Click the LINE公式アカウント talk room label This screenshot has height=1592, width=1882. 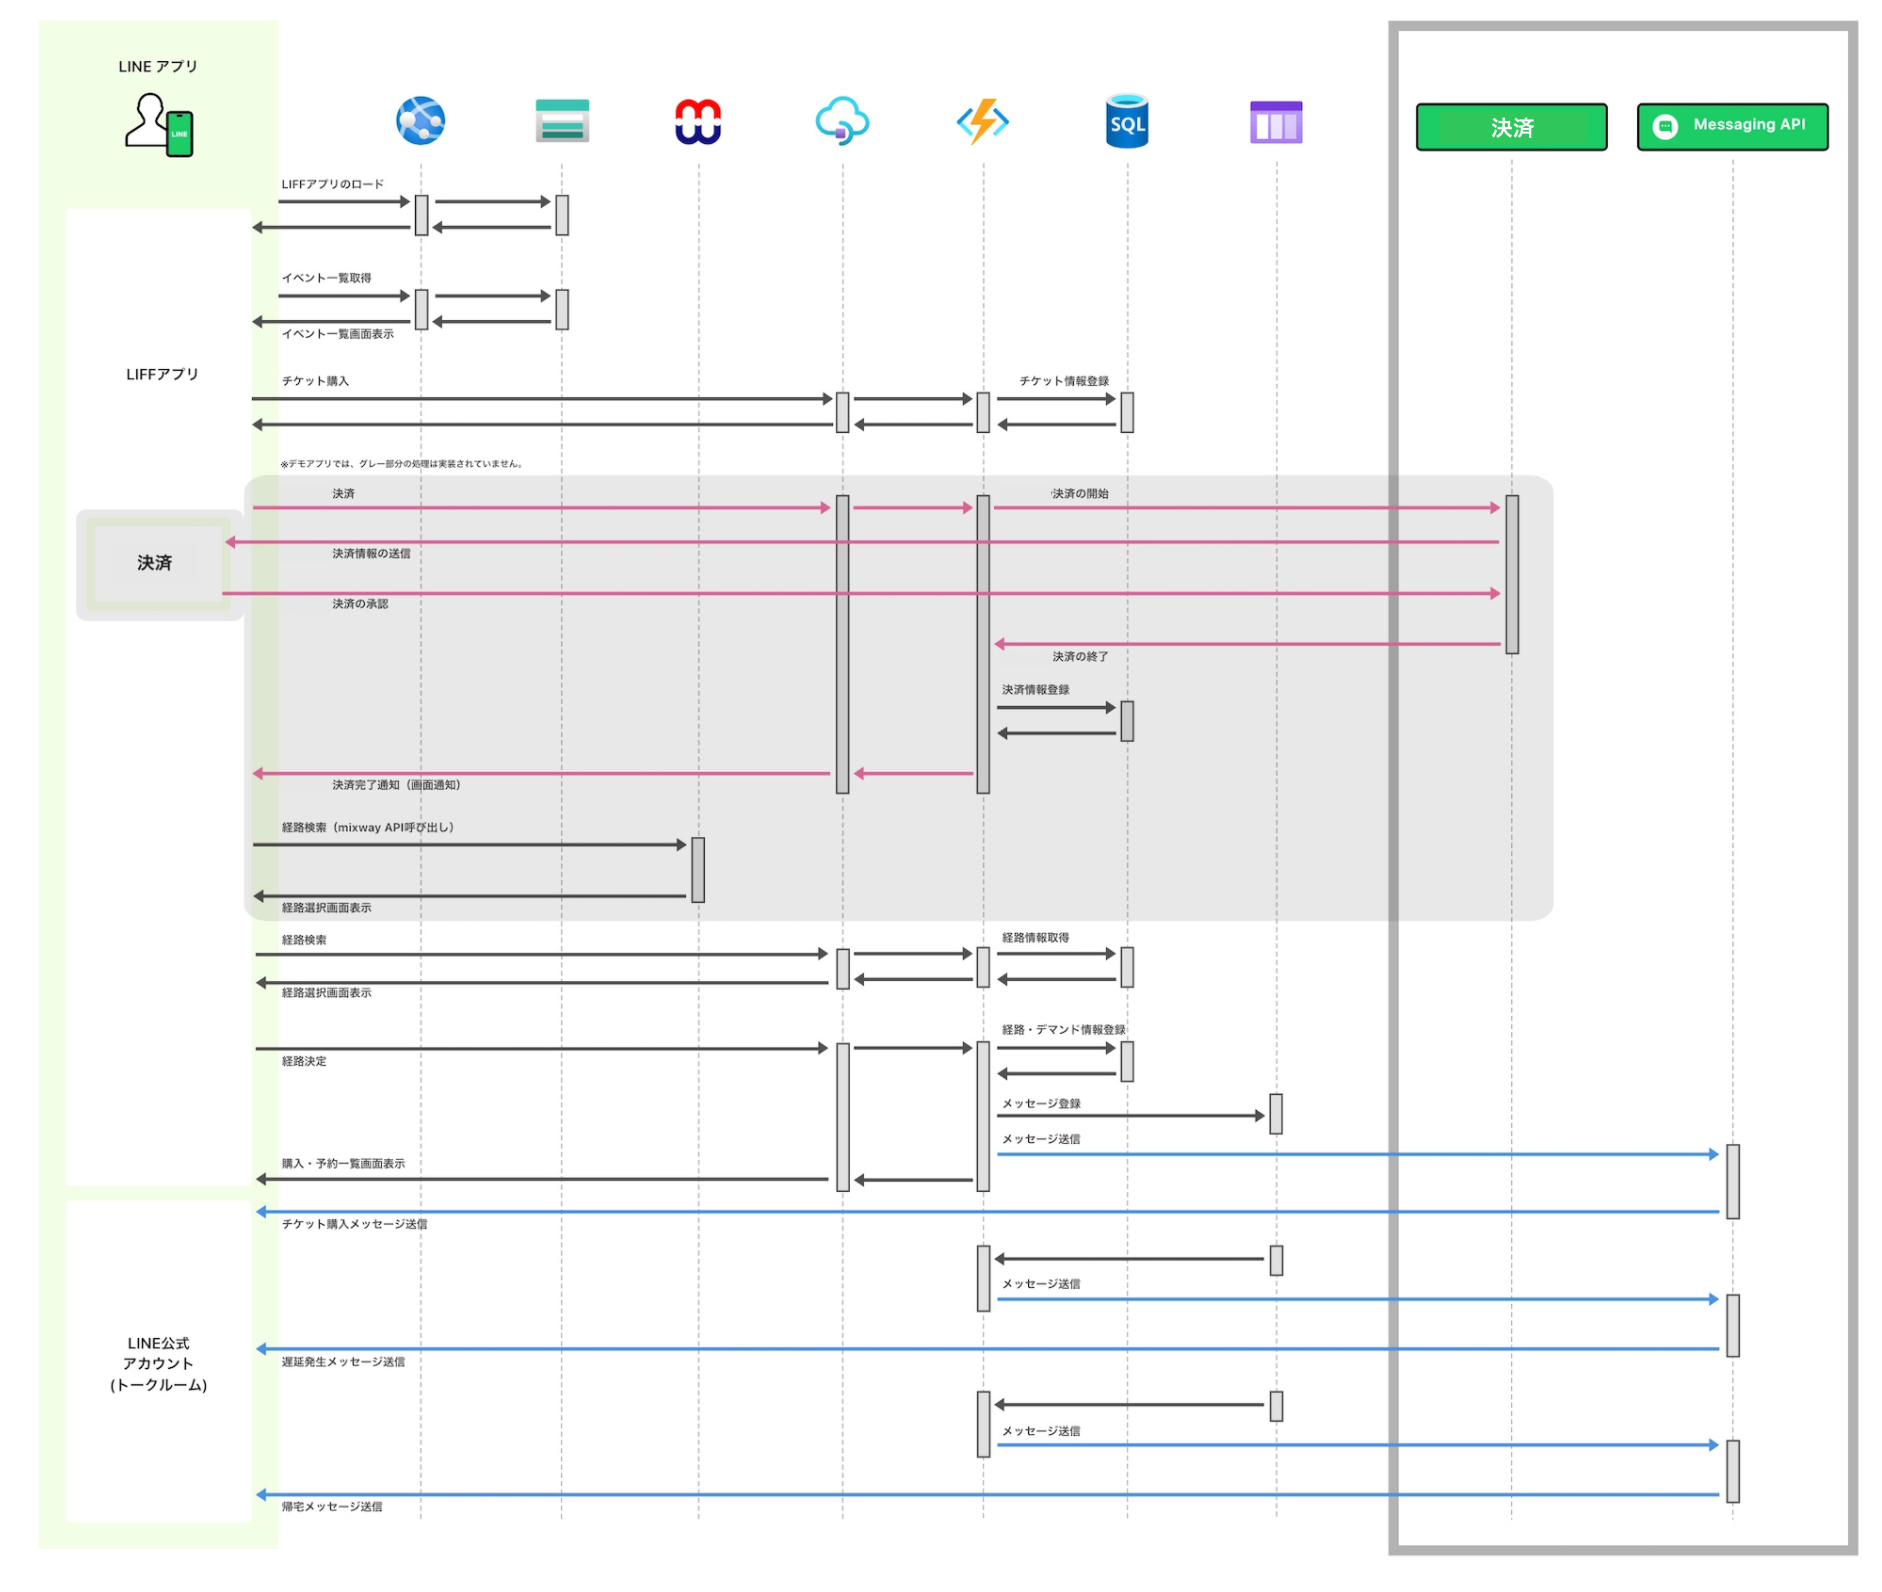pyautogui.click(x=158, y=1364)
